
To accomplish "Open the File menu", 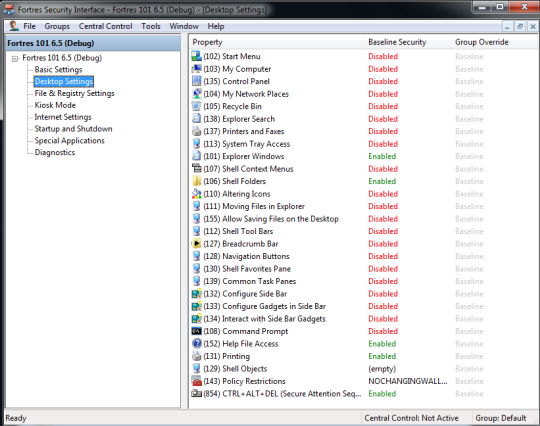I will click(x=29, y=26).
